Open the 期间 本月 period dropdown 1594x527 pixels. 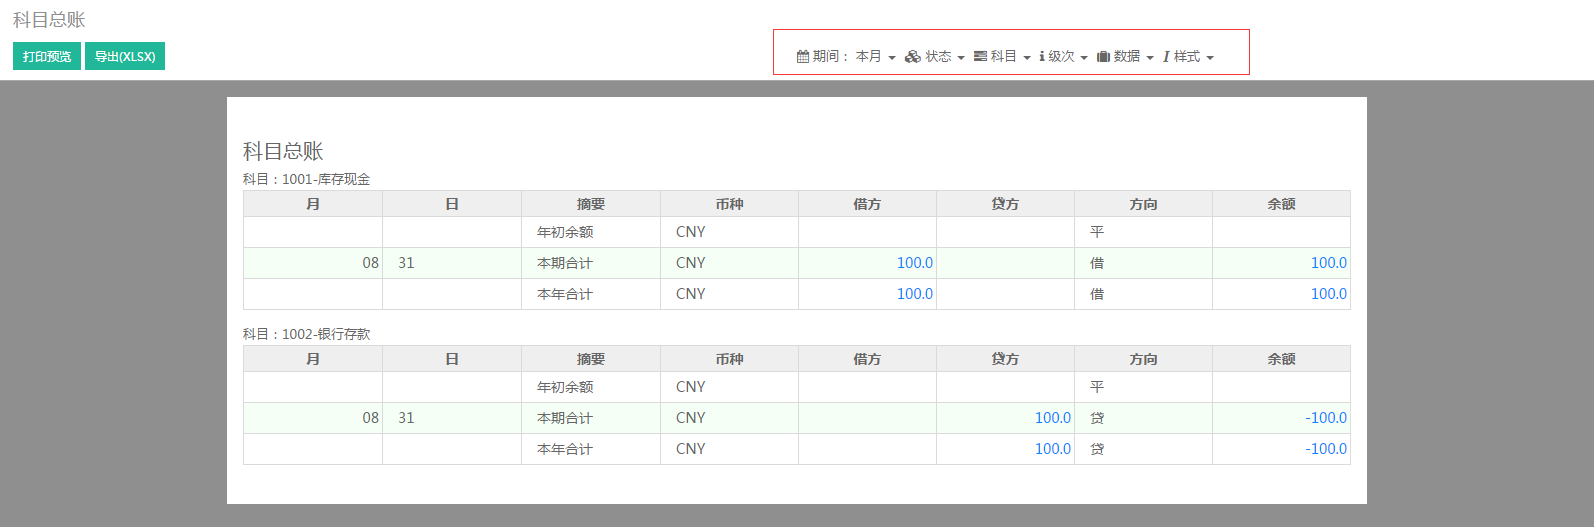point(846,56)
